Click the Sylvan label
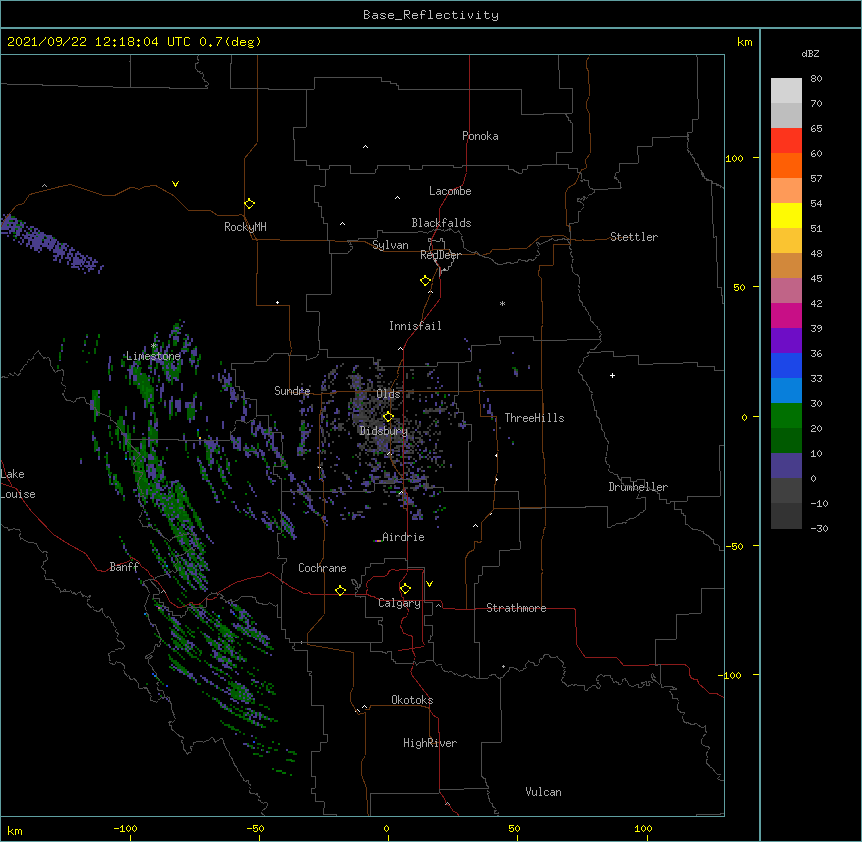Image resolution: width=862 pixels, height=842 pixels. click(x=390, y=245)
